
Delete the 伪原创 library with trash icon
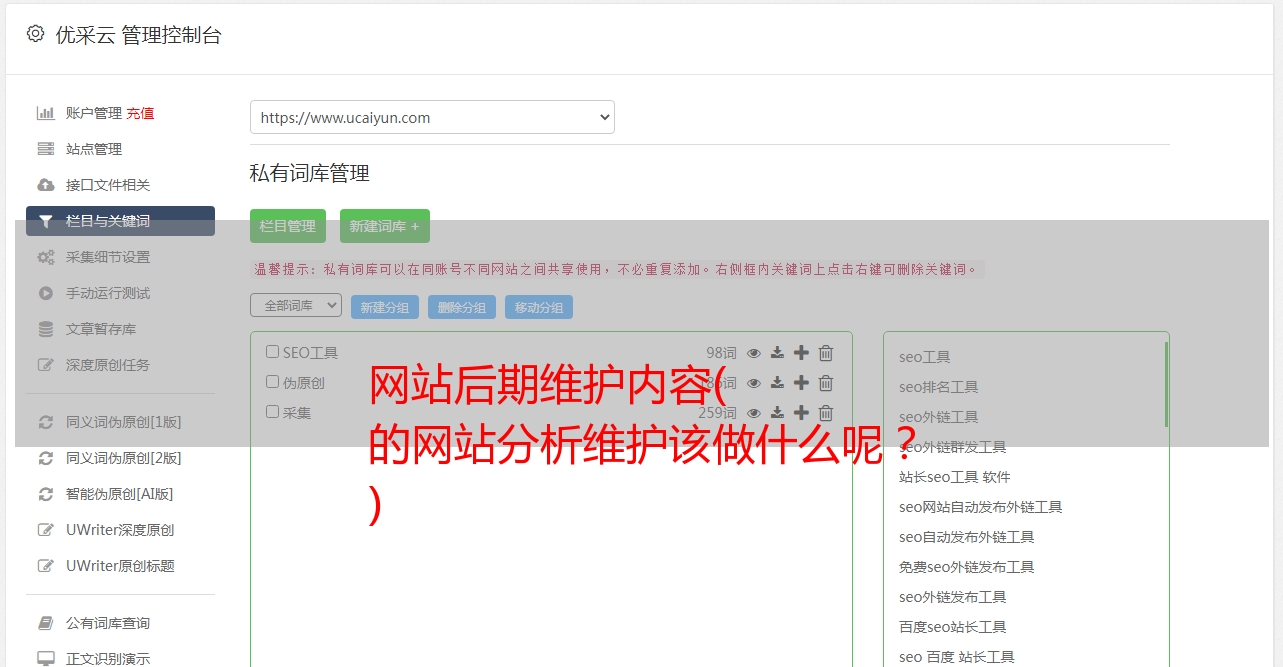coord(826,383)
